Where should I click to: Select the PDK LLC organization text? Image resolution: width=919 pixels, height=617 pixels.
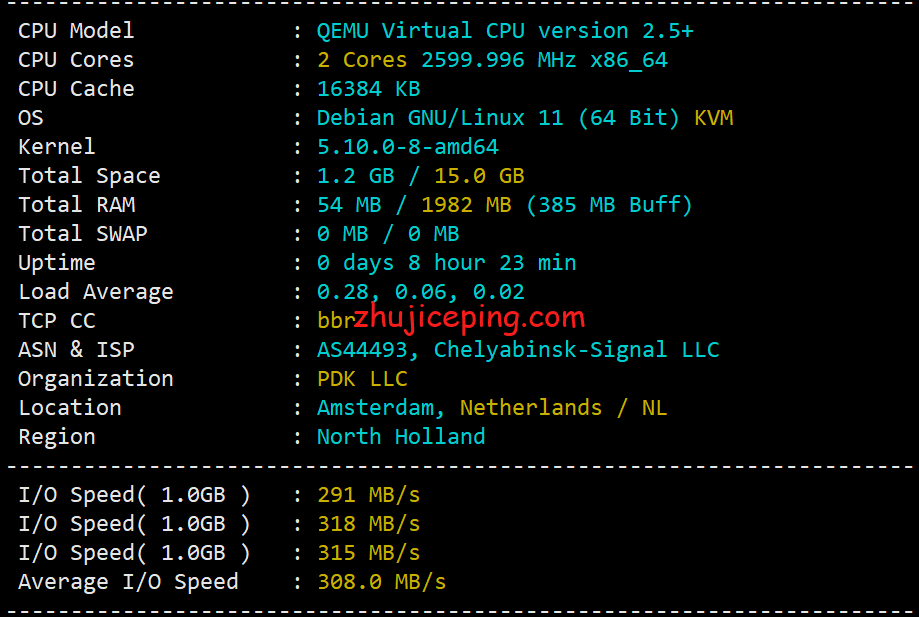pyautogui.click(x=361, y=378)
